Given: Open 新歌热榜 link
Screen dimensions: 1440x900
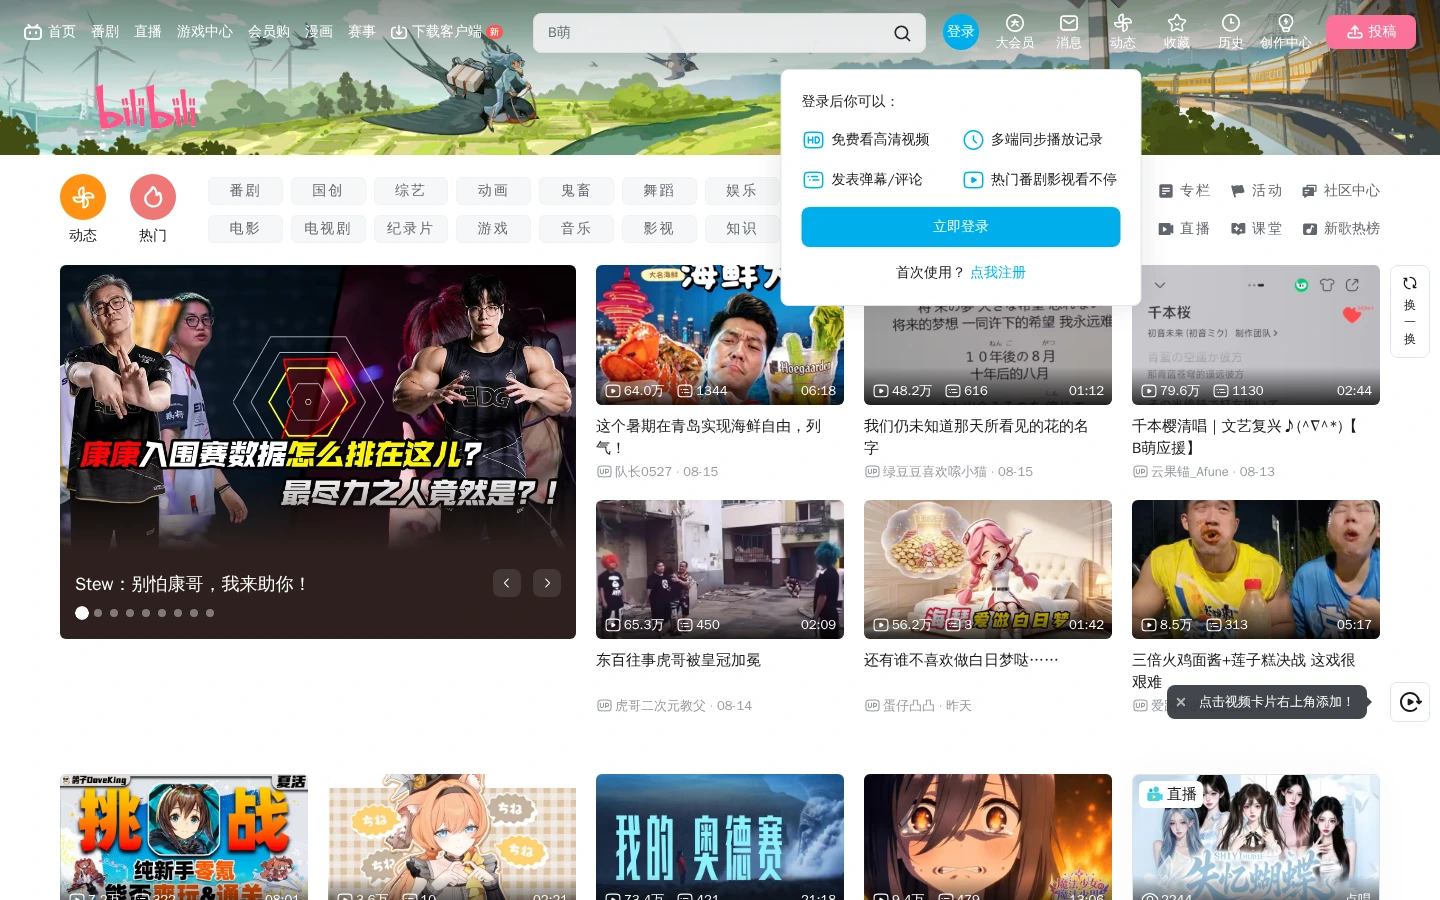Looking at the screenshot, I should coord(1341,228).
